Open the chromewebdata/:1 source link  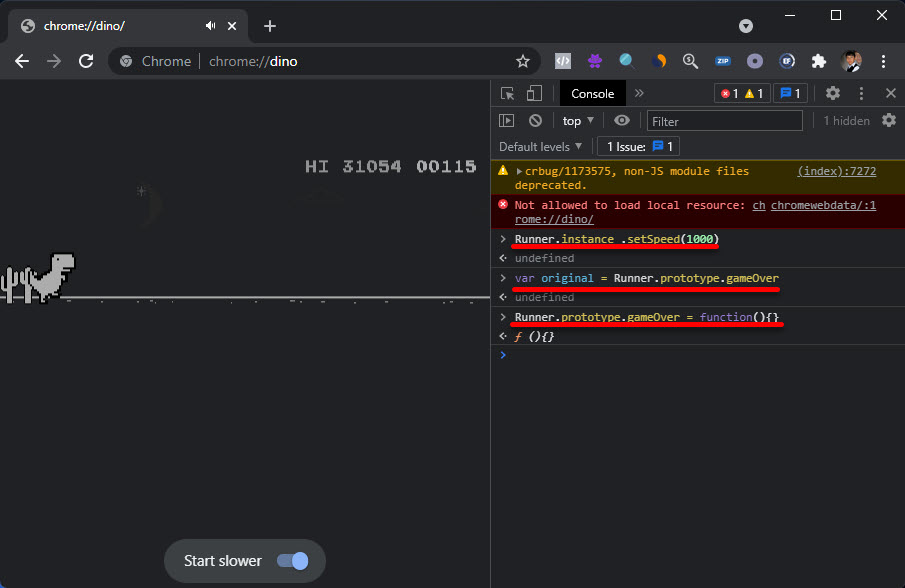[823, 205]
